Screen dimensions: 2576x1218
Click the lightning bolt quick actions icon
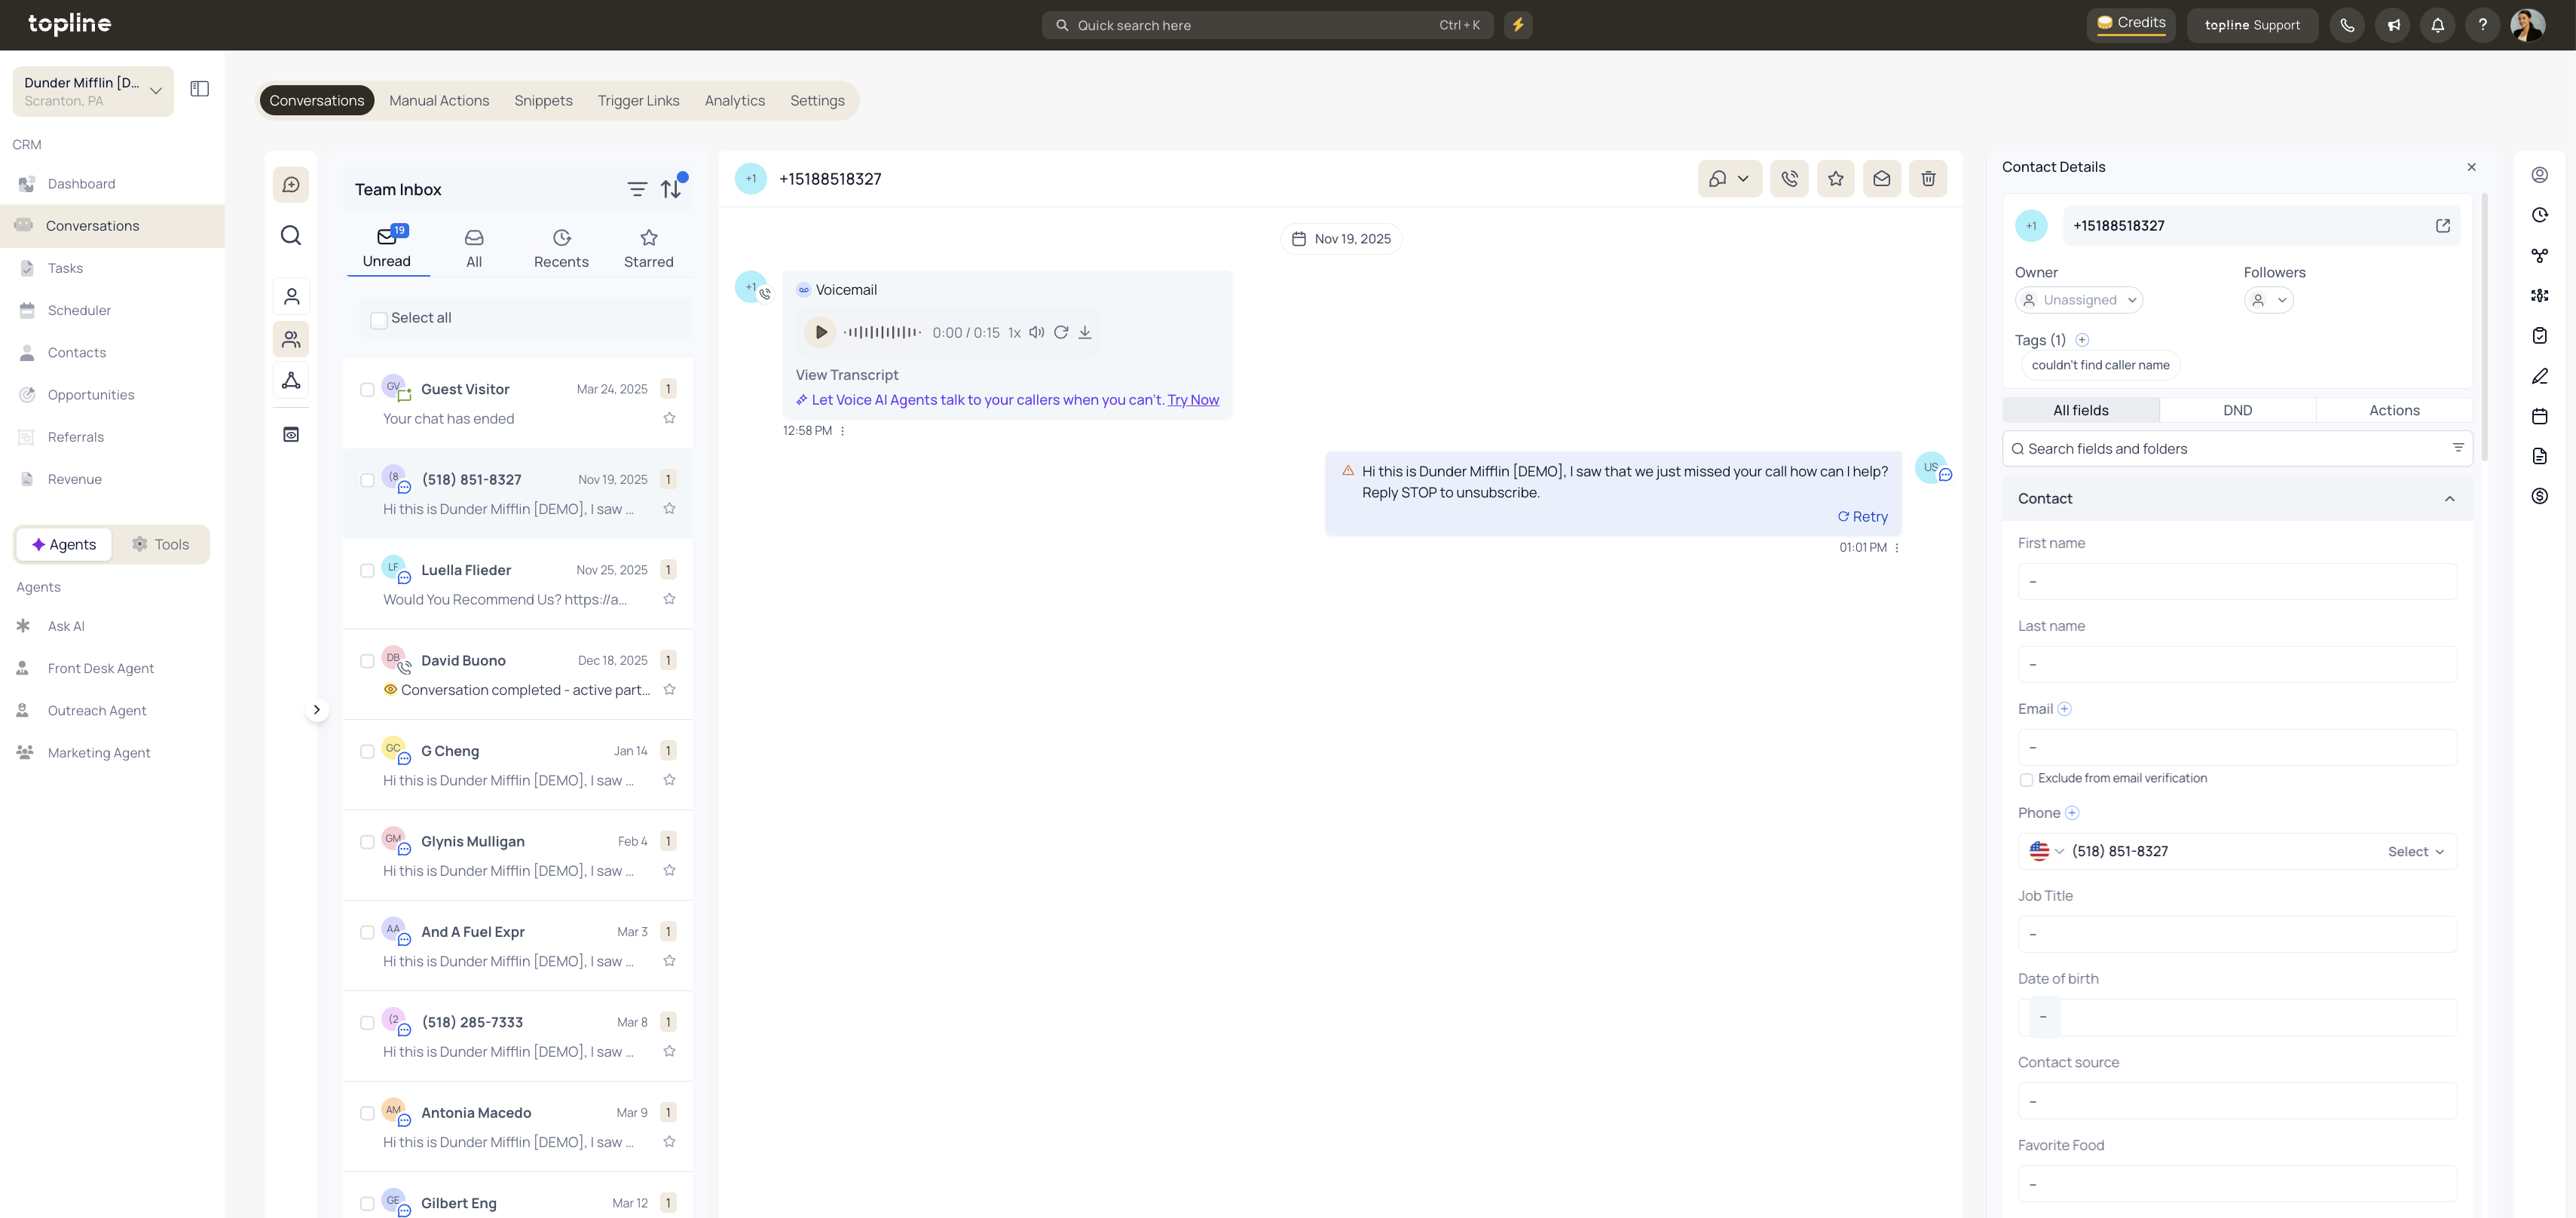click(x=1517, y=25)
